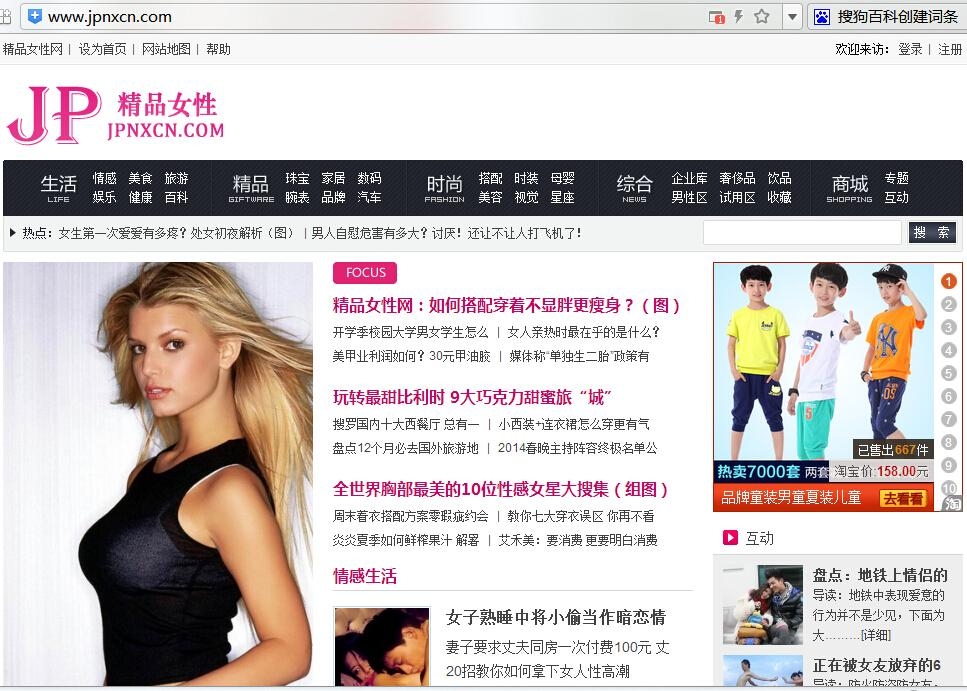Click the 登录 login link
Image resolution: width=967 pixels, height=691 pixels.
pos(910,49)
